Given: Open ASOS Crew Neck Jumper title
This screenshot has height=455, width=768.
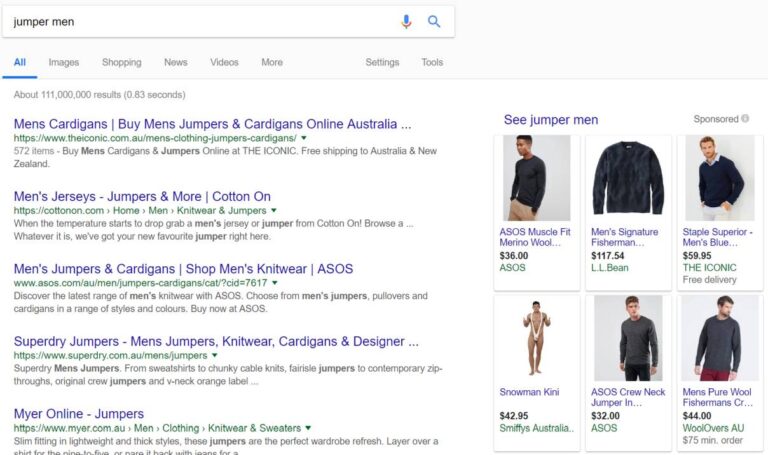Looking at the screenshot, I should coord(628,397).
